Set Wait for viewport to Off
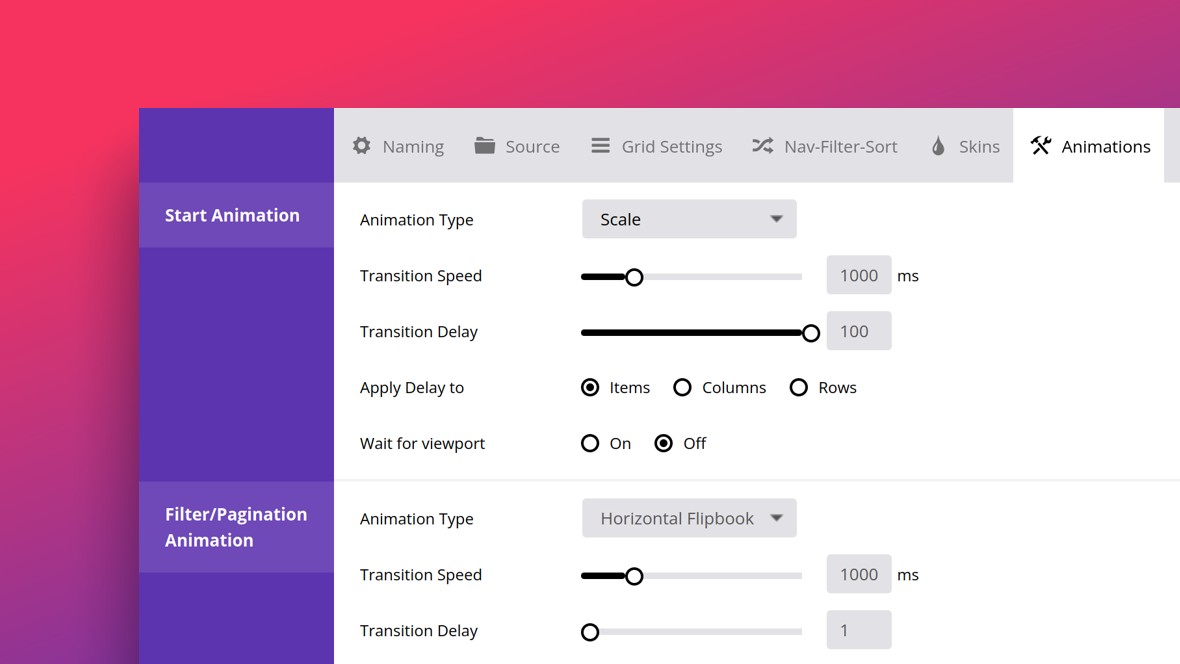The image size is (1180, 664). (663, 443)
